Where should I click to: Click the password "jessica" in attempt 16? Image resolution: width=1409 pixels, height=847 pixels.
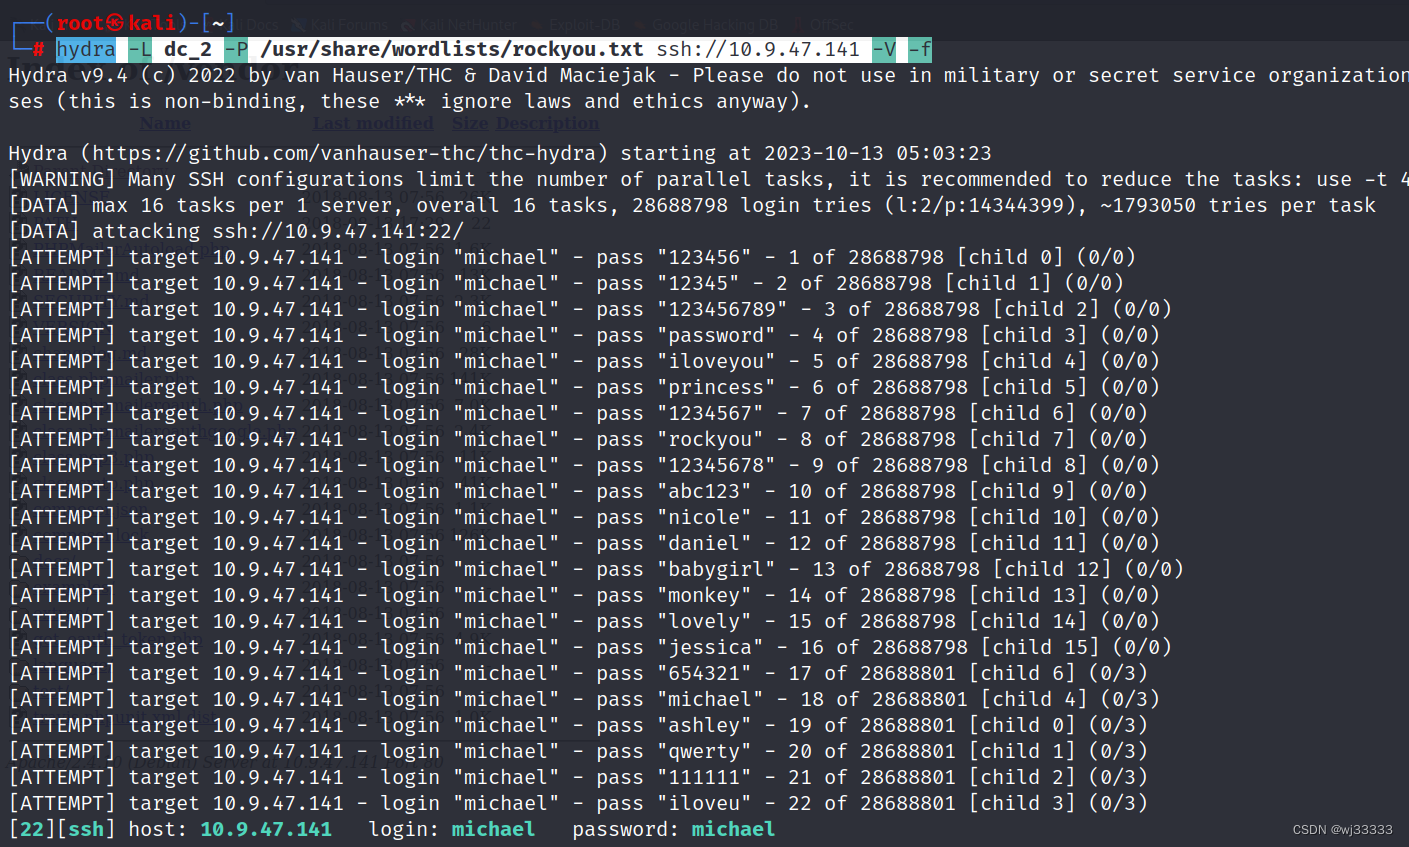coord(710,647)
